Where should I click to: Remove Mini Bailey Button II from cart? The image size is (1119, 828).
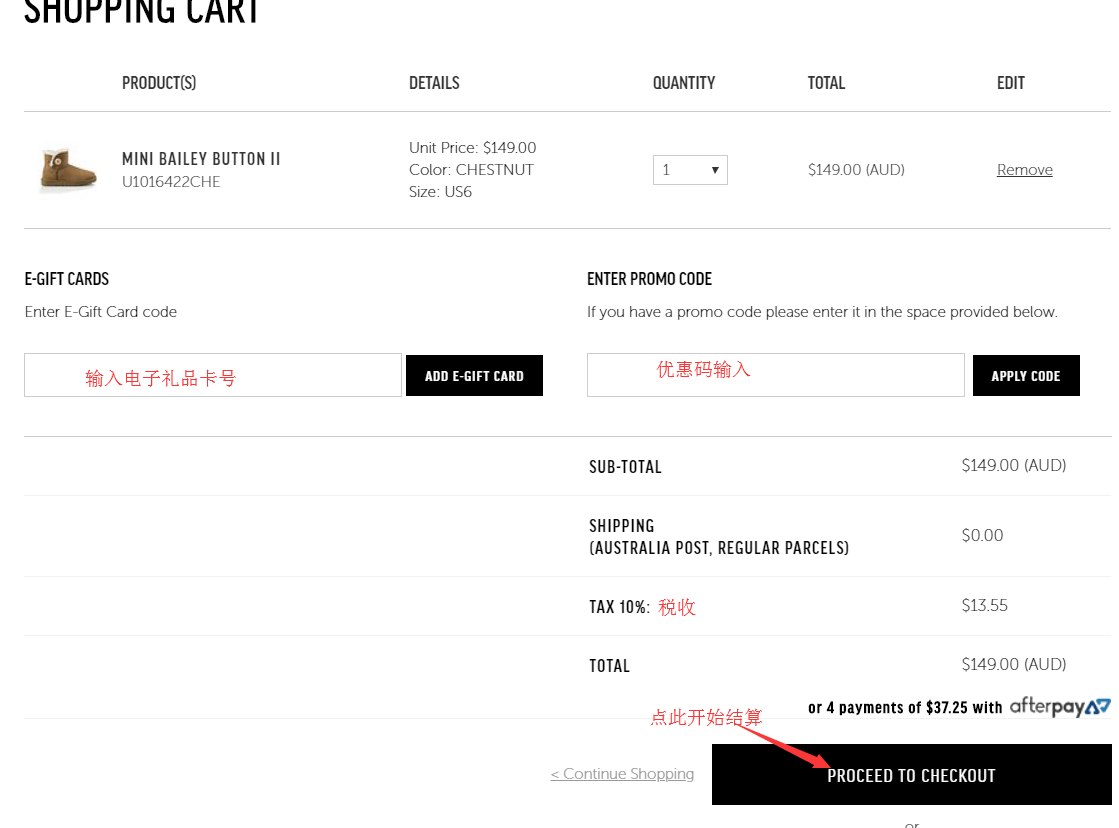coord(1024,170)
